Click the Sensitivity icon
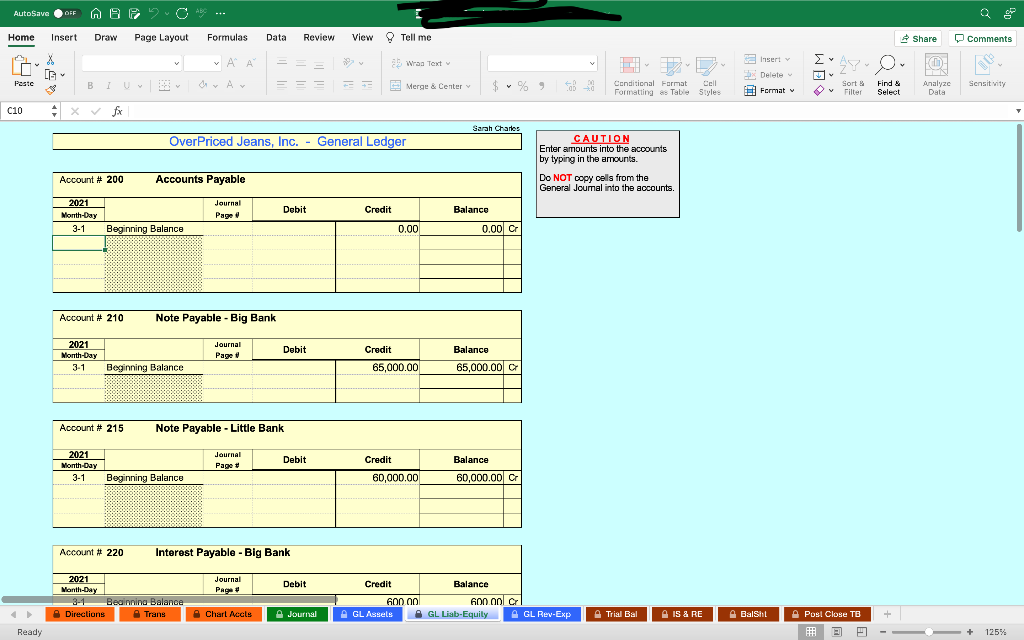Screen dimensions: 1024x640 point(985,65)
